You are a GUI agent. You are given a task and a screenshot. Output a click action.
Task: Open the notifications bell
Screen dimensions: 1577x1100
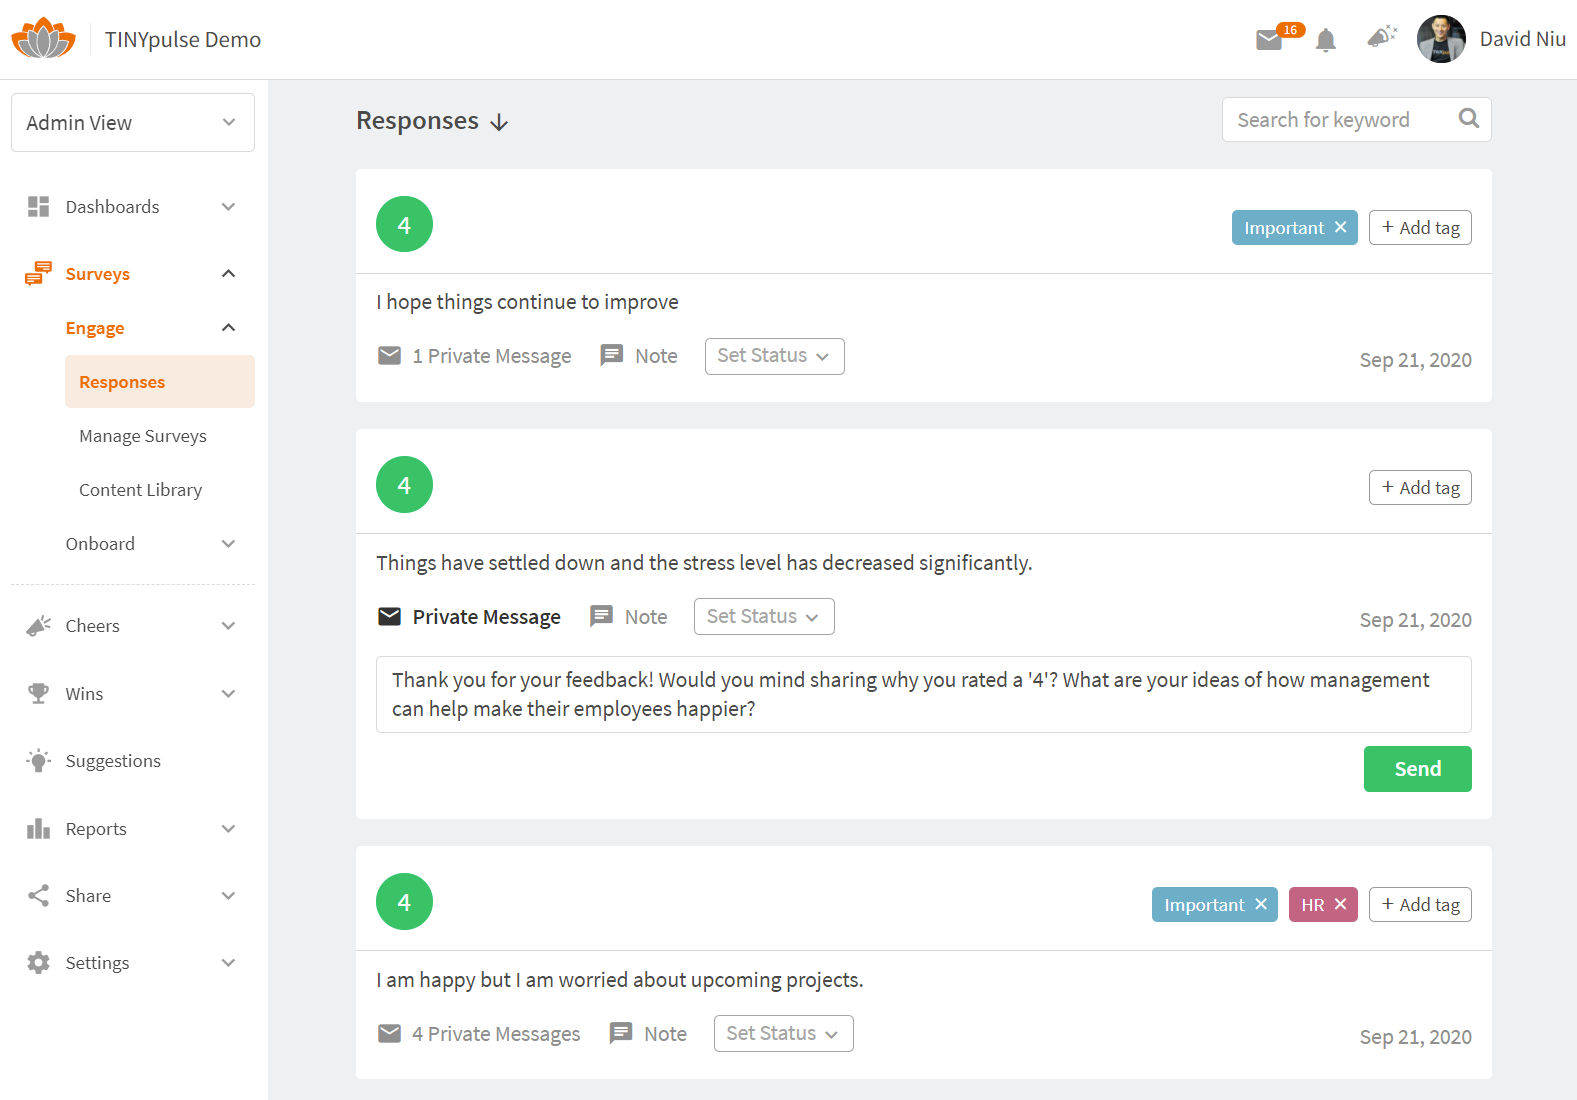pos(1326,40)
